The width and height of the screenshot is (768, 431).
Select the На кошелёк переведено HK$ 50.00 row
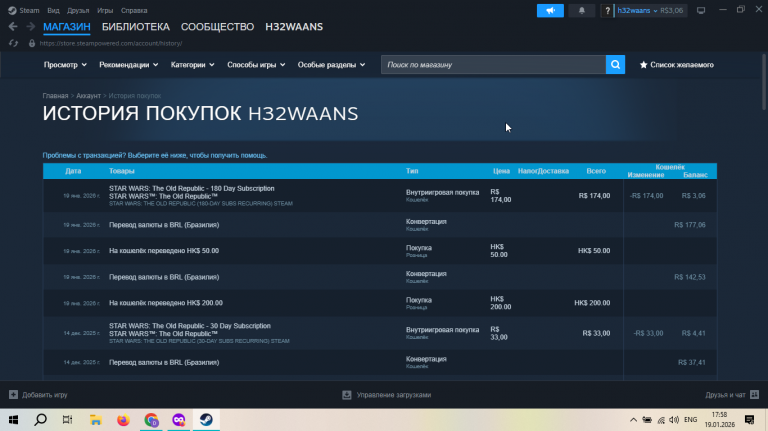(380, 251)
